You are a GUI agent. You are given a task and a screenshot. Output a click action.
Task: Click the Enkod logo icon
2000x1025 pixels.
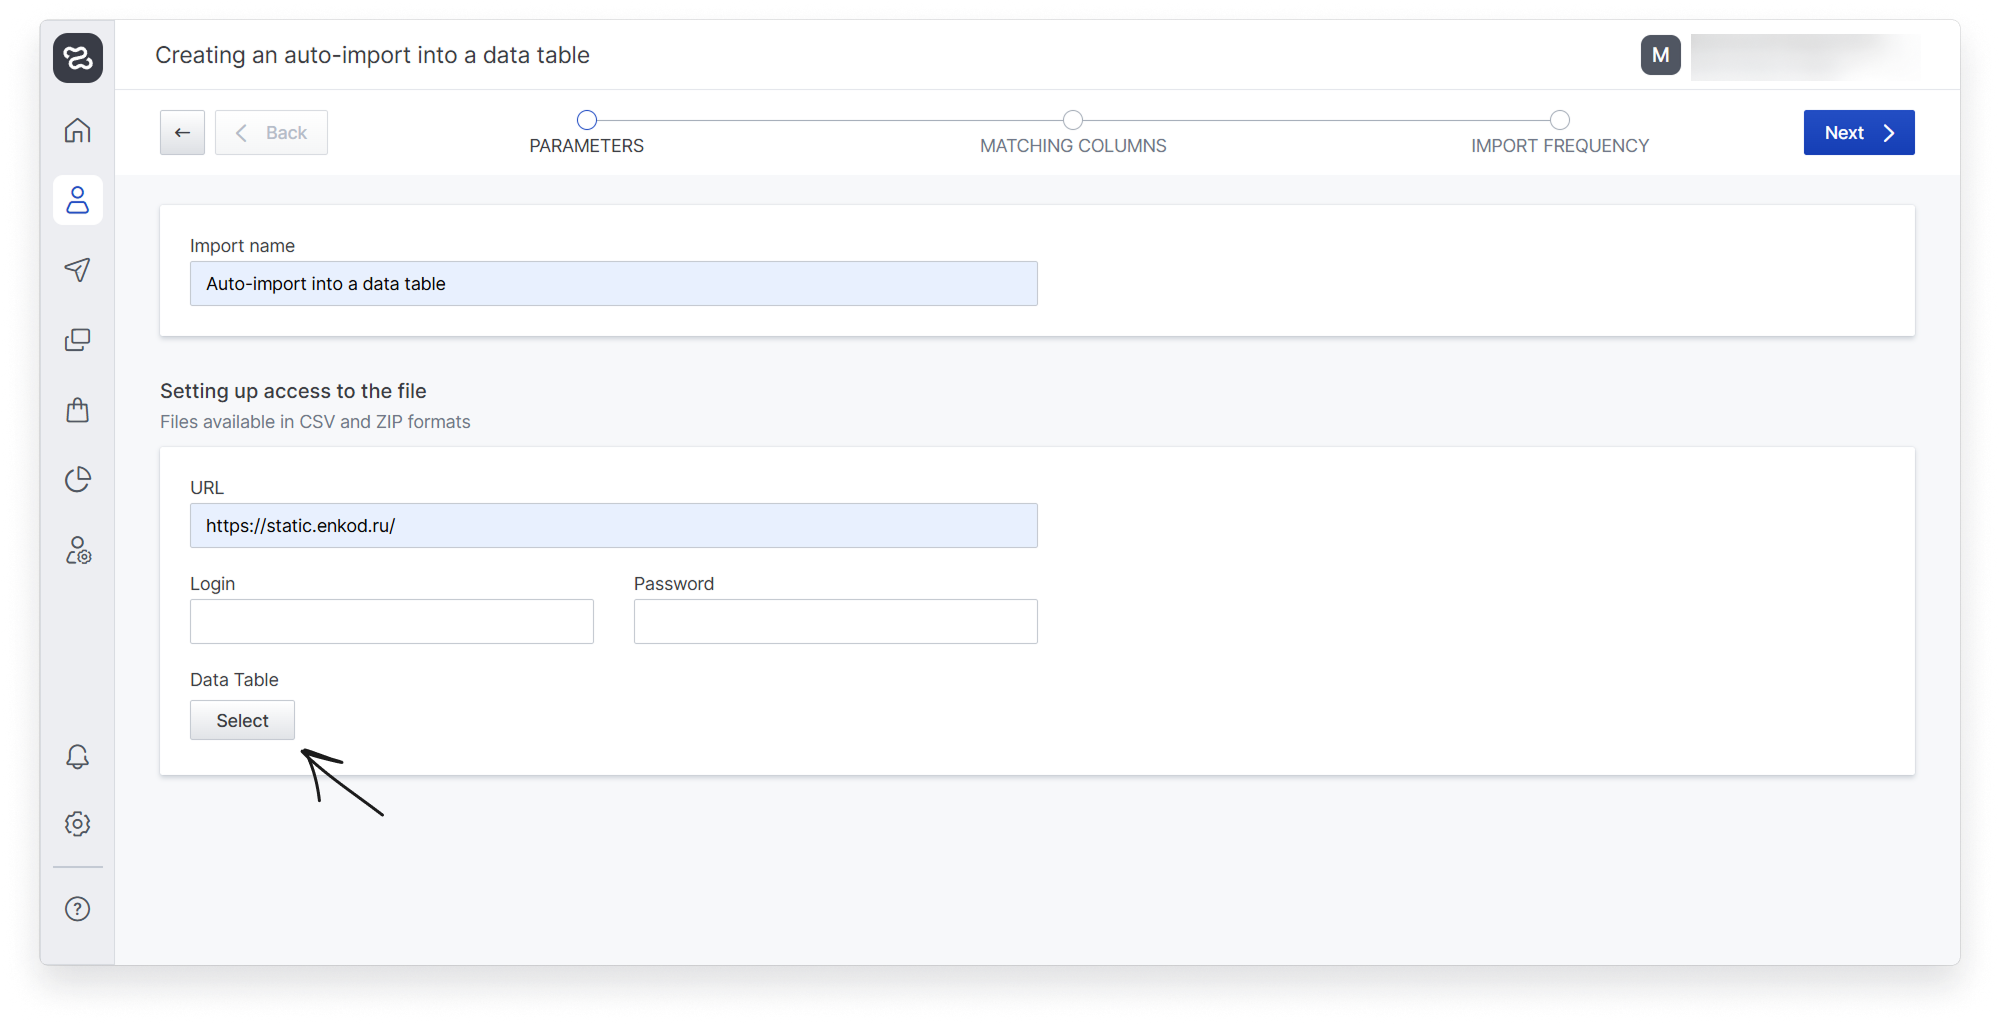(78, 58)
